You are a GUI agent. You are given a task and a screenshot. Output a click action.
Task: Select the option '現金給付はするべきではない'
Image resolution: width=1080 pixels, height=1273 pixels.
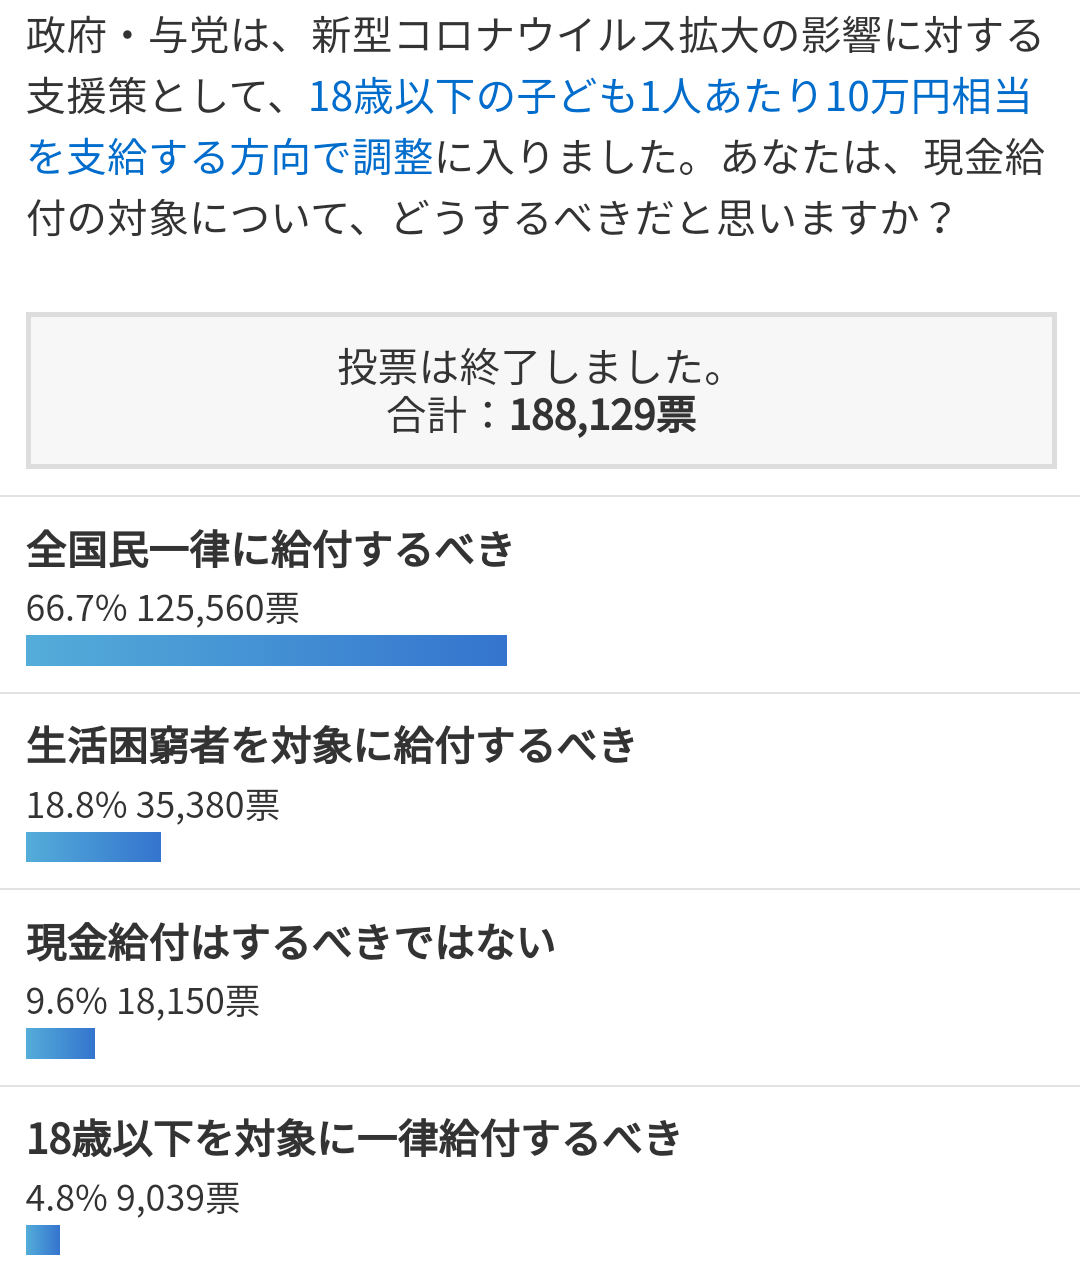(x=291, y=942)
